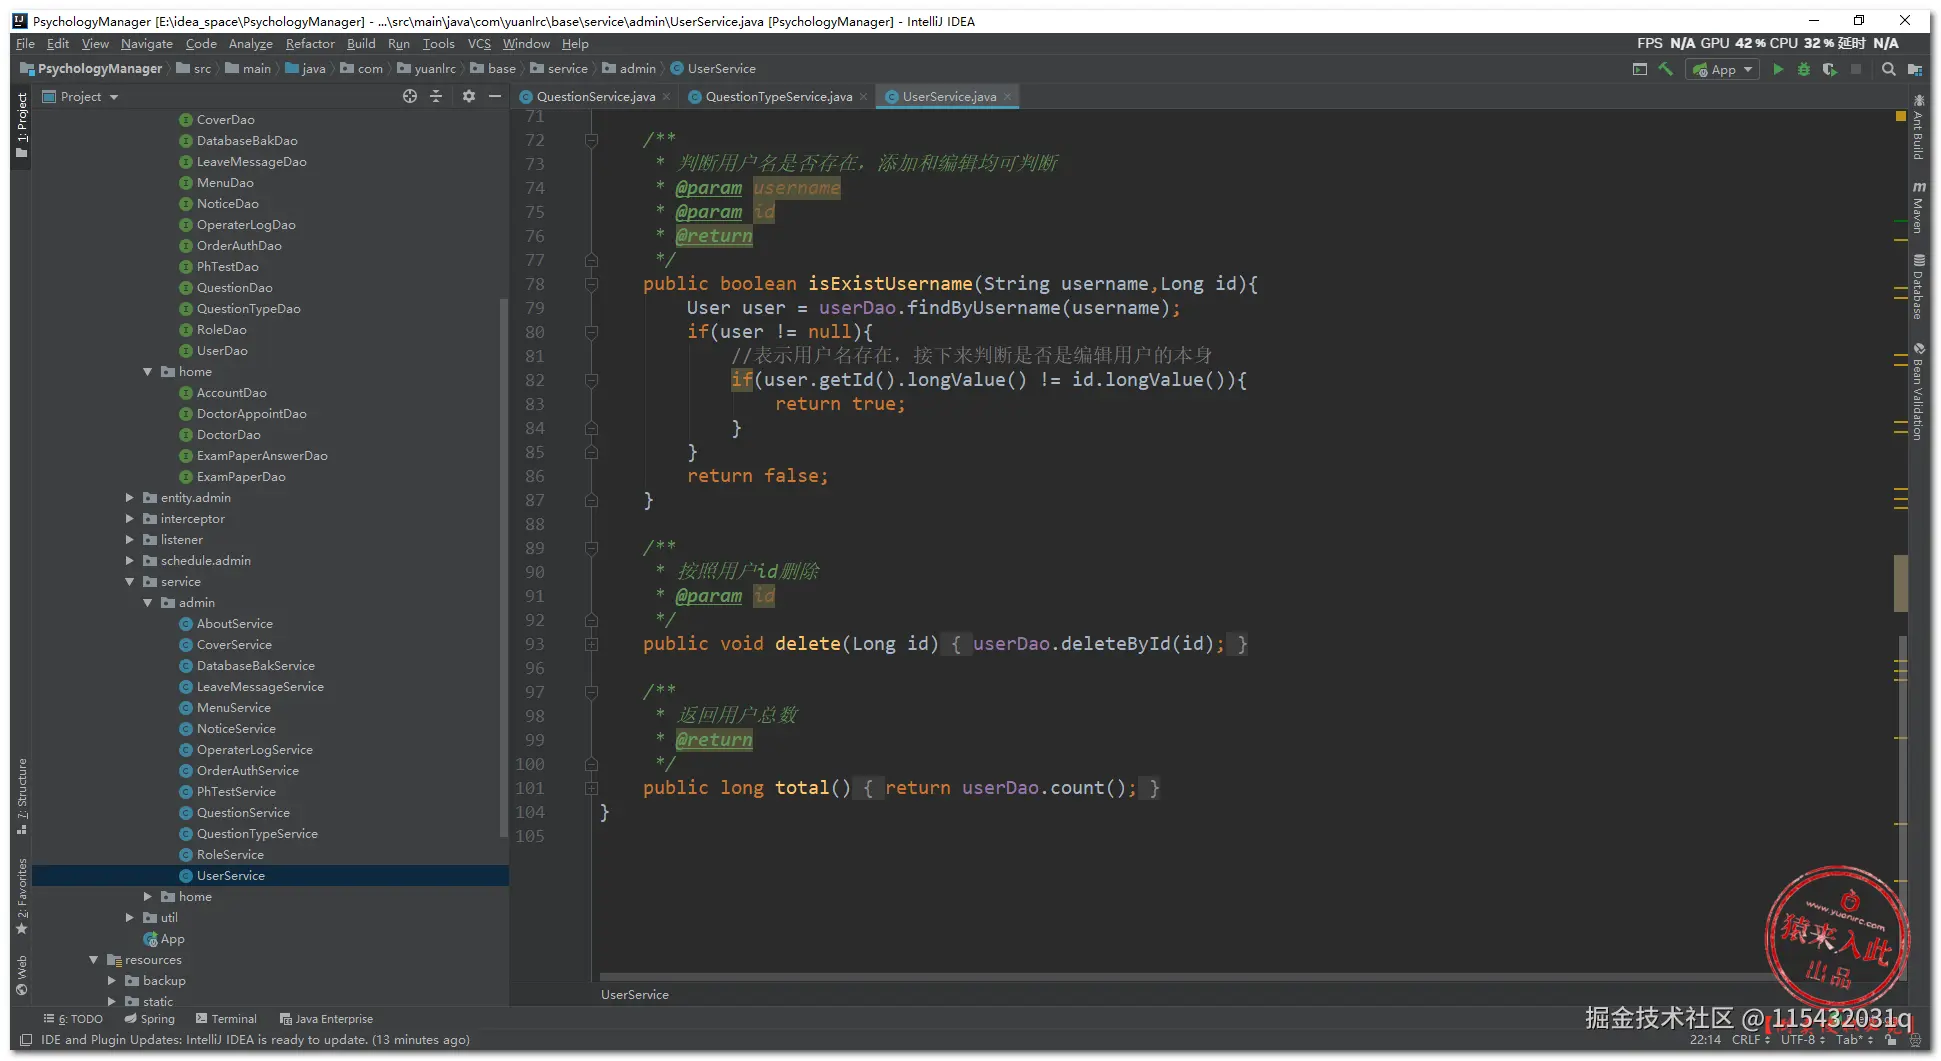Viewport: 1941px width, 1061px height.
Task: Toggle the Project tool window stripe button
Action: click(x=22, y=125)
